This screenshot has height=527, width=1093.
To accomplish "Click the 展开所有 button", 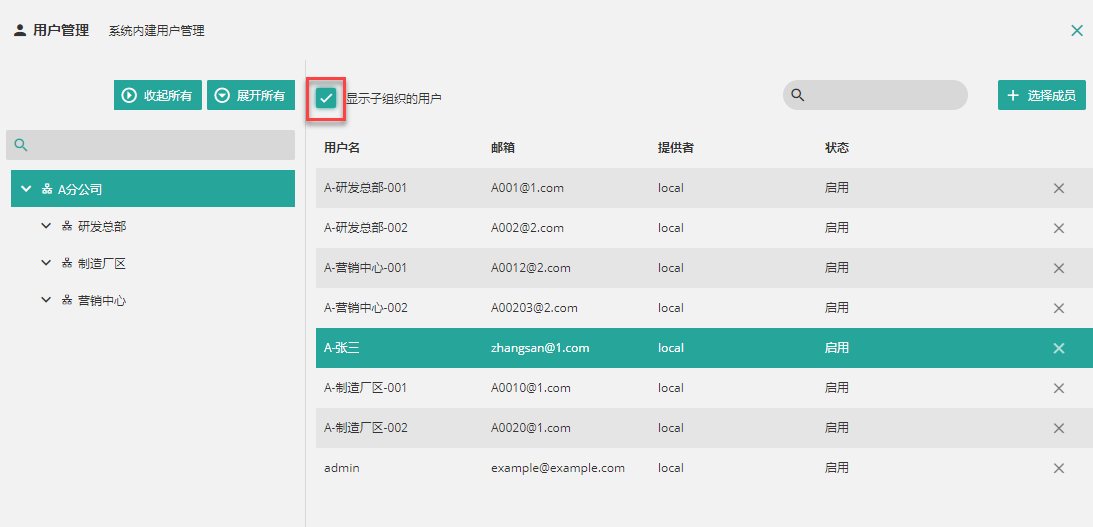I will pos(251,96).
